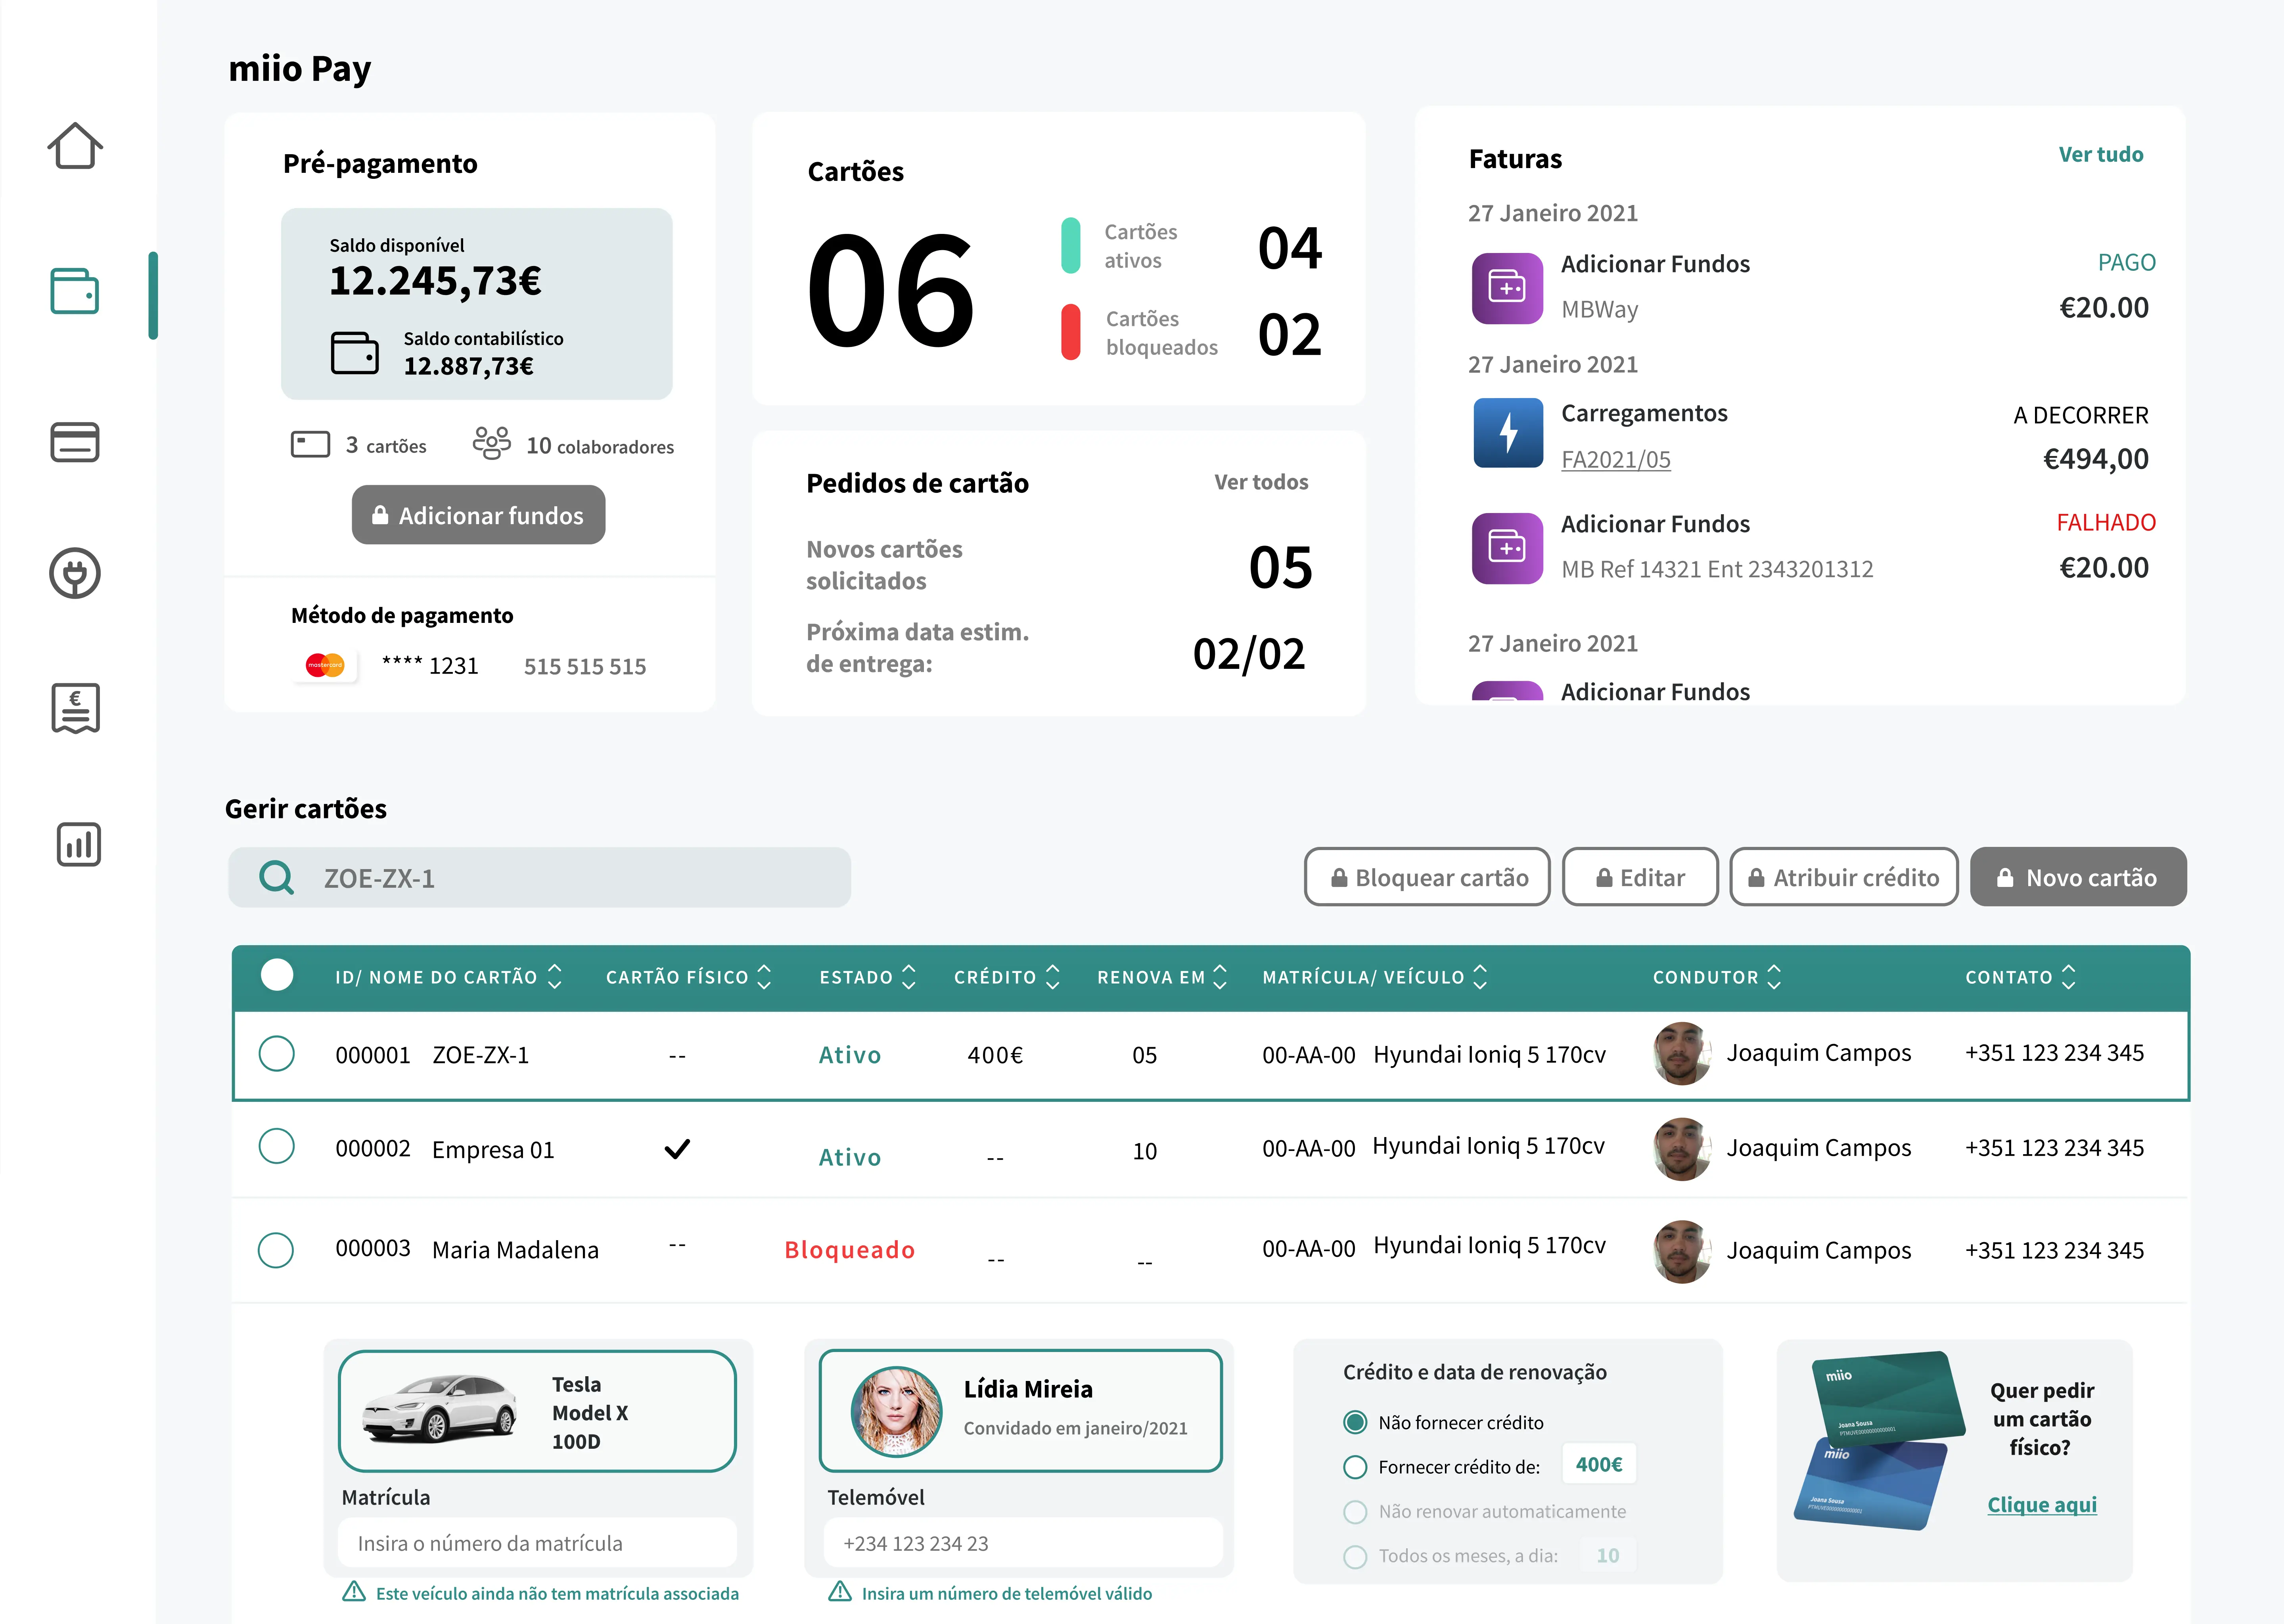The width and height of the screenshot is (2284, 1624).
Task: Click Novo cartão button
Action: coord(2078,877)
